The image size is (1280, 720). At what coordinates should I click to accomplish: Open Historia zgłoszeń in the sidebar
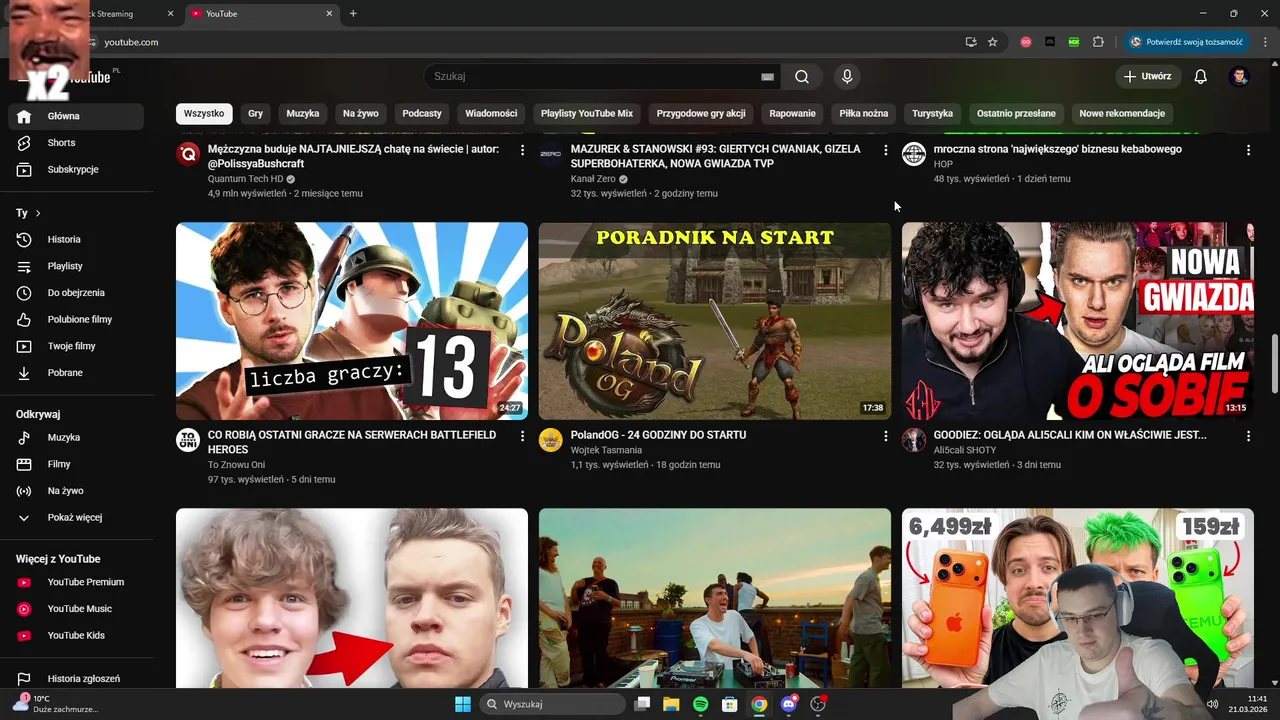pyautogui.click(x=77, y=679)
